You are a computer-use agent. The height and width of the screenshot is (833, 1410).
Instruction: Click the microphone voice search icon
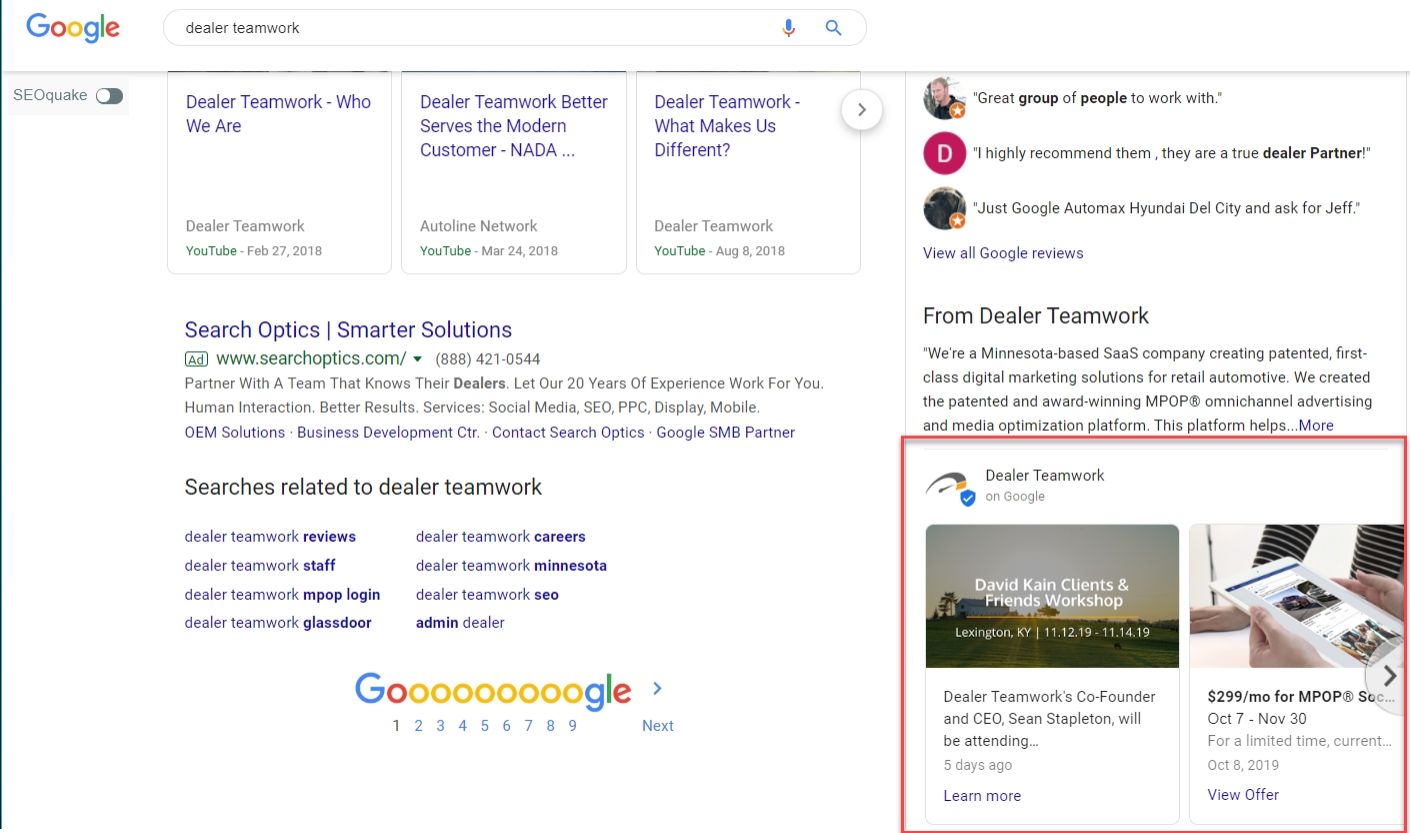(789, 28)
